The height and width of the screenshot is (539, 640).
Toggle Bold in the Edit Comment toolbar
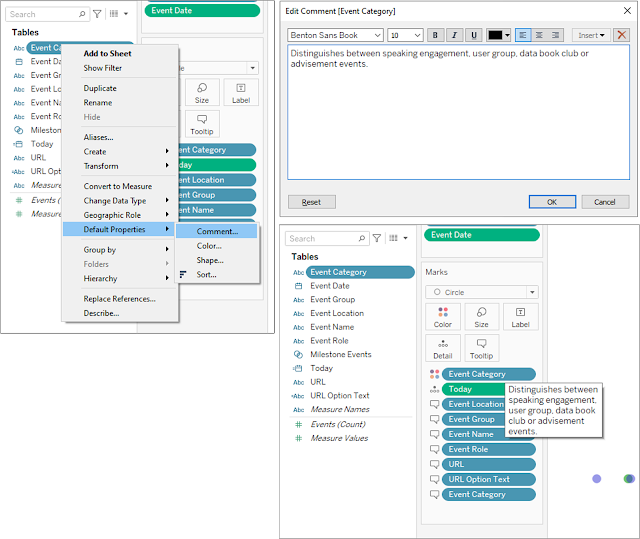[x=435, y=35]
